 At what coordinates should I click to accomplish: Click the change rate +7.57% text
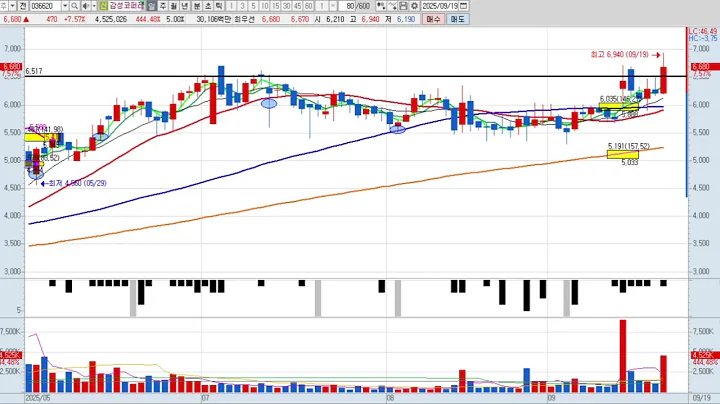[74, 19]
